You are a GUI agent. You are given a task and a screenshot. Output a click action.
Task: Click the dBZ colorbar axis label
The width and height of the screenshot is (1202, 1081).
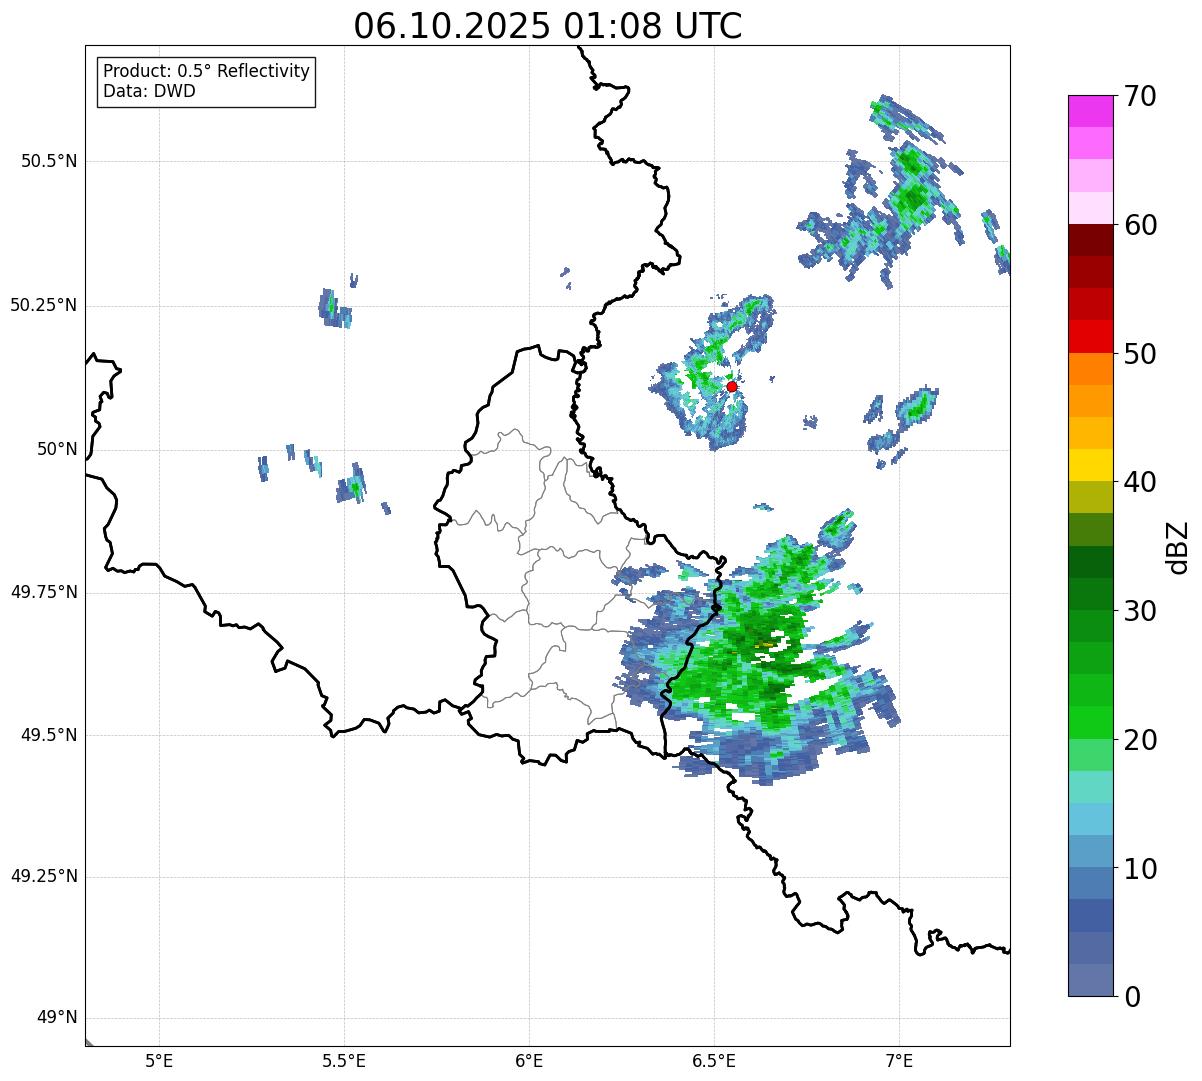[x=1178, y=547]
